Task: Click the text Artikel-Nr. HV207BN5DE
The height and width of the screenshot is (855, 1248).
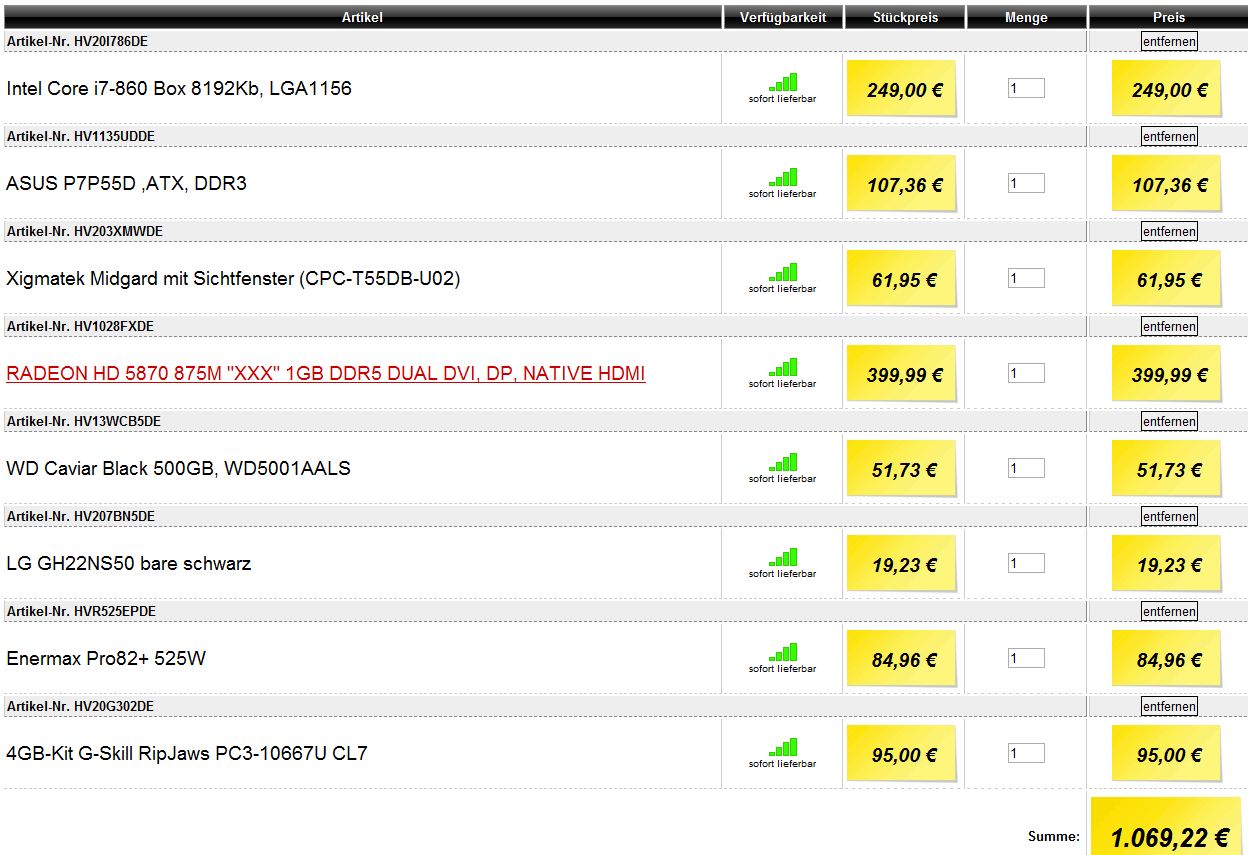Action: click(81, 516)
